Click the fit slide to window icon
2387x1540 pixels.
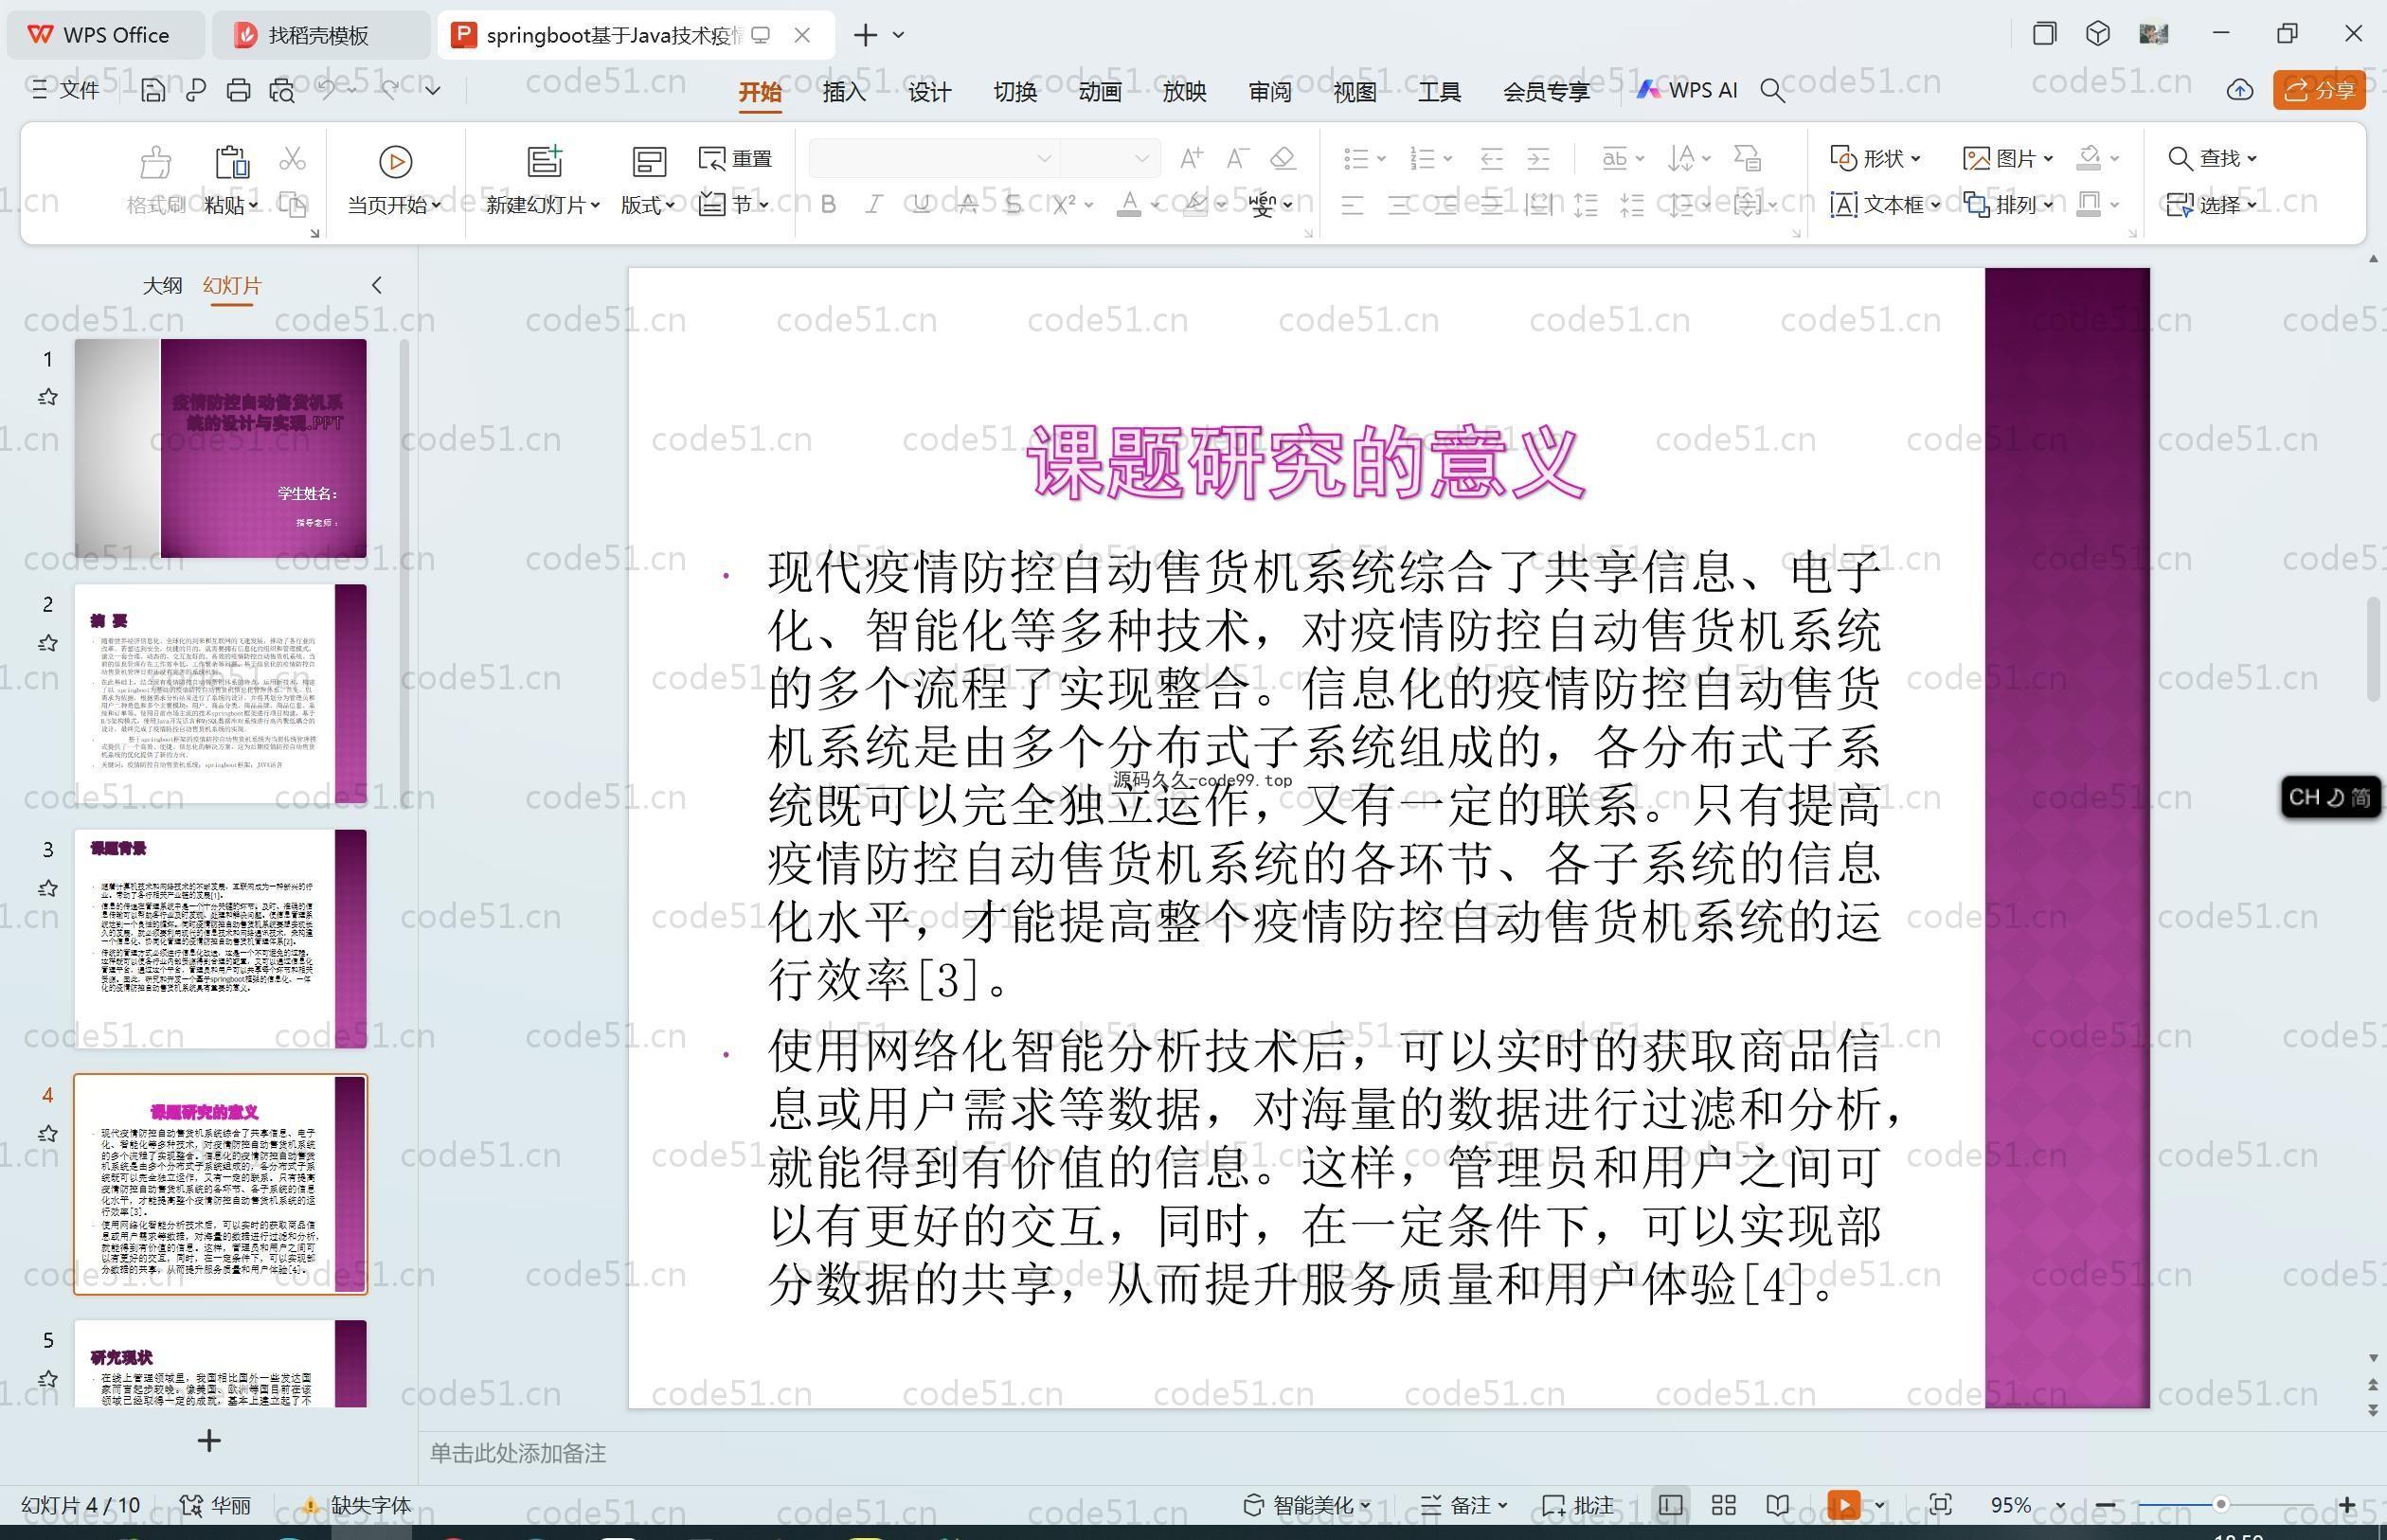tap(1940, 1505)
